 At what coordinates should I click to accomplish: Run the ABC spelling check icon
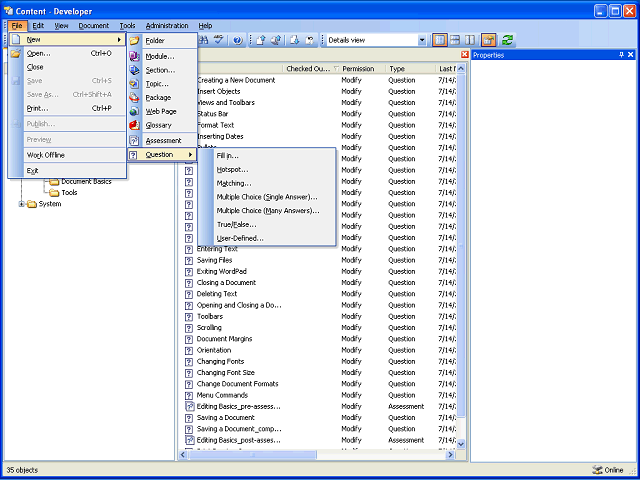coord(219,40)
